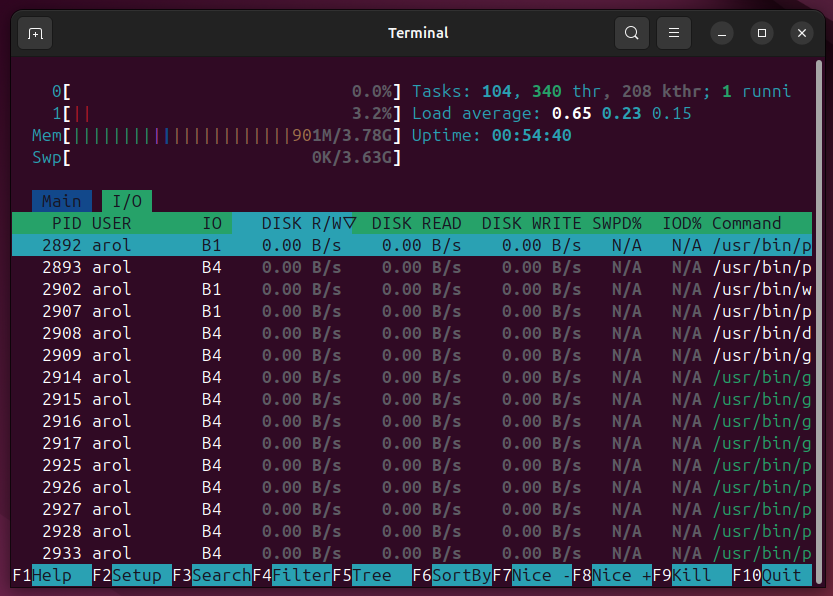Viewport: 833px width, 596px height.
Task: Toggle F5 Tree view
Action: coord(372,575)
